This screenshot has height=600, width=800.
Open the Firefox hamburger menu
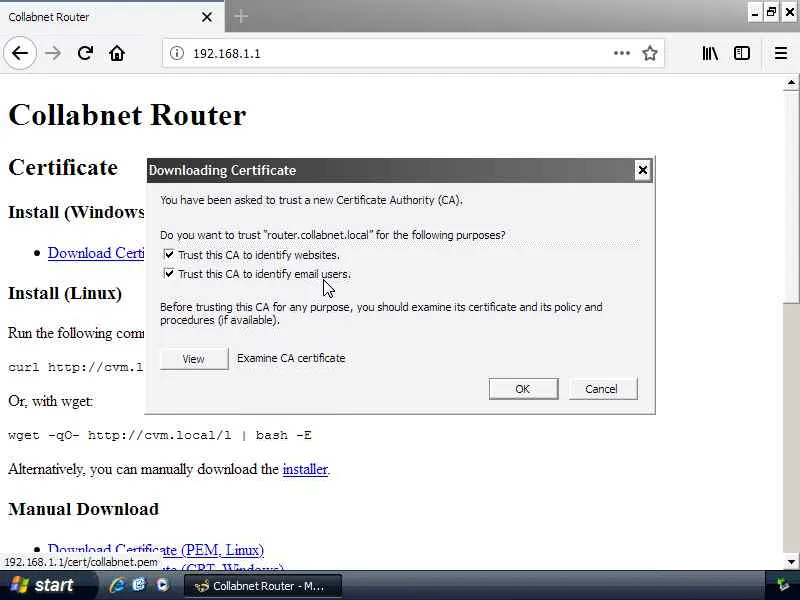[x=781, y=53]
